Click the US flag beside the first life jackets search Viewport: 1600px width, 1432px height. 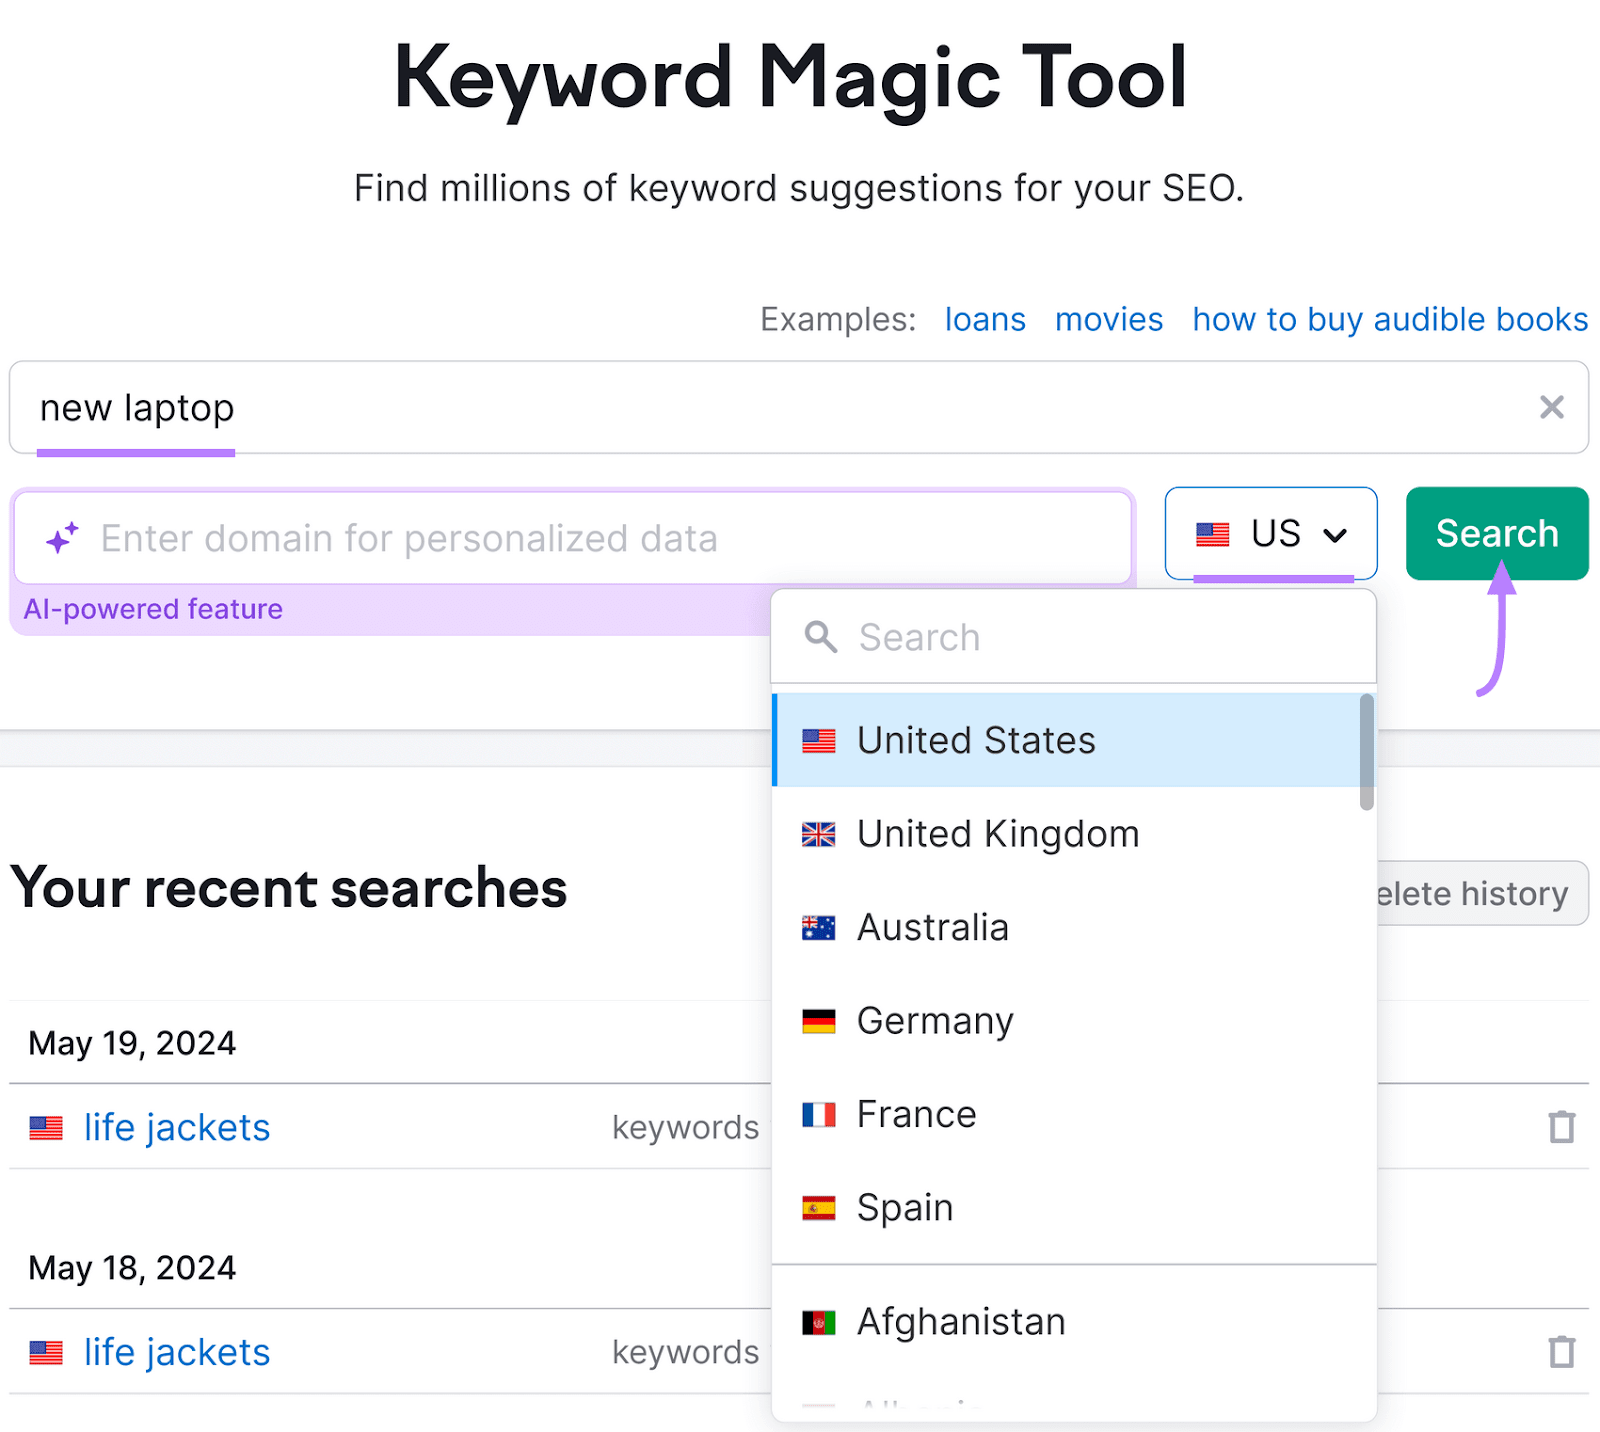(44, 1126)
